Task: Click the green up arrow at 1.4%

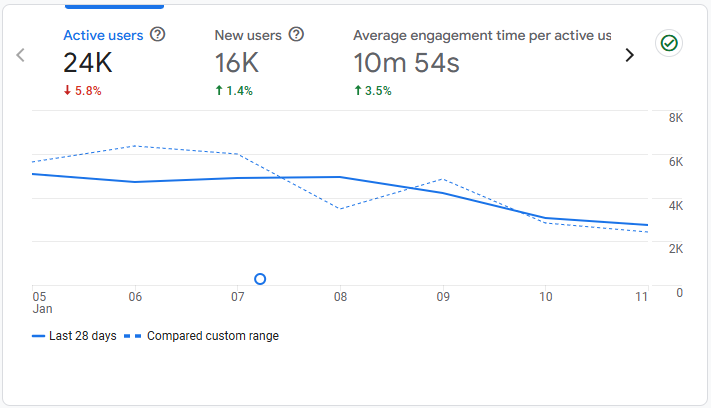Action: coord(219,91)
